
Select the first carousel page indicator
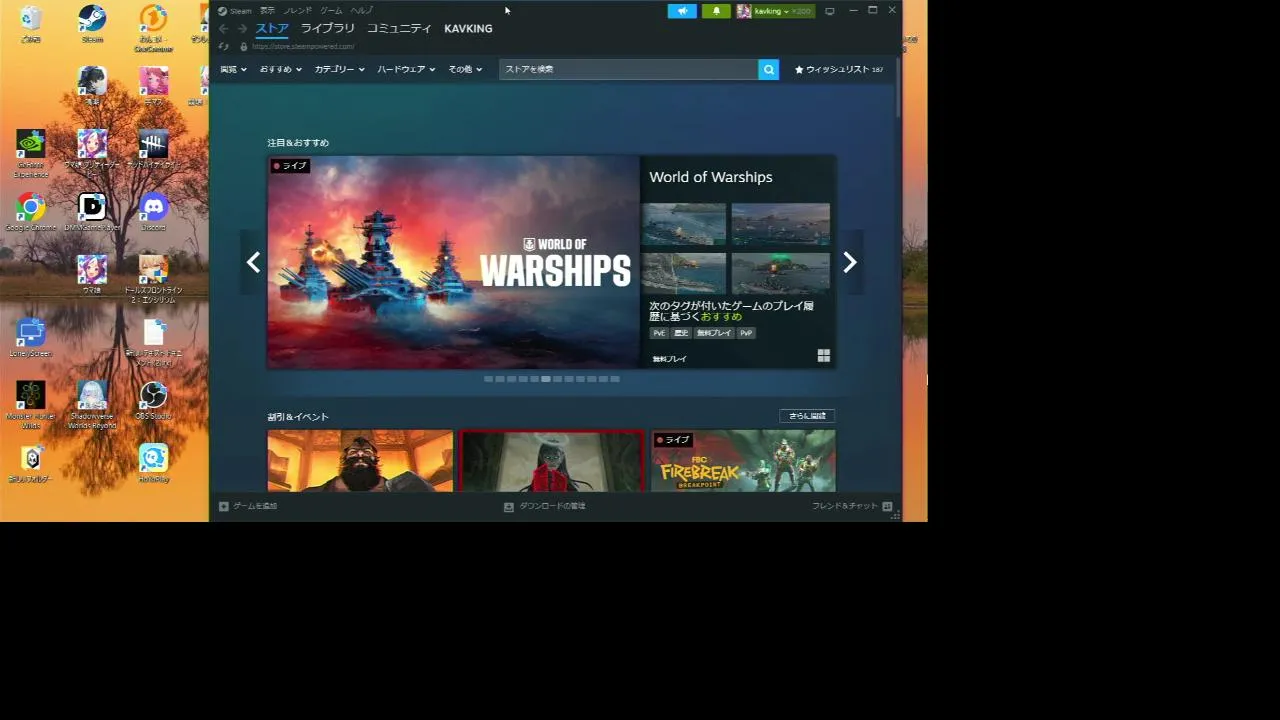coord(488,379)
